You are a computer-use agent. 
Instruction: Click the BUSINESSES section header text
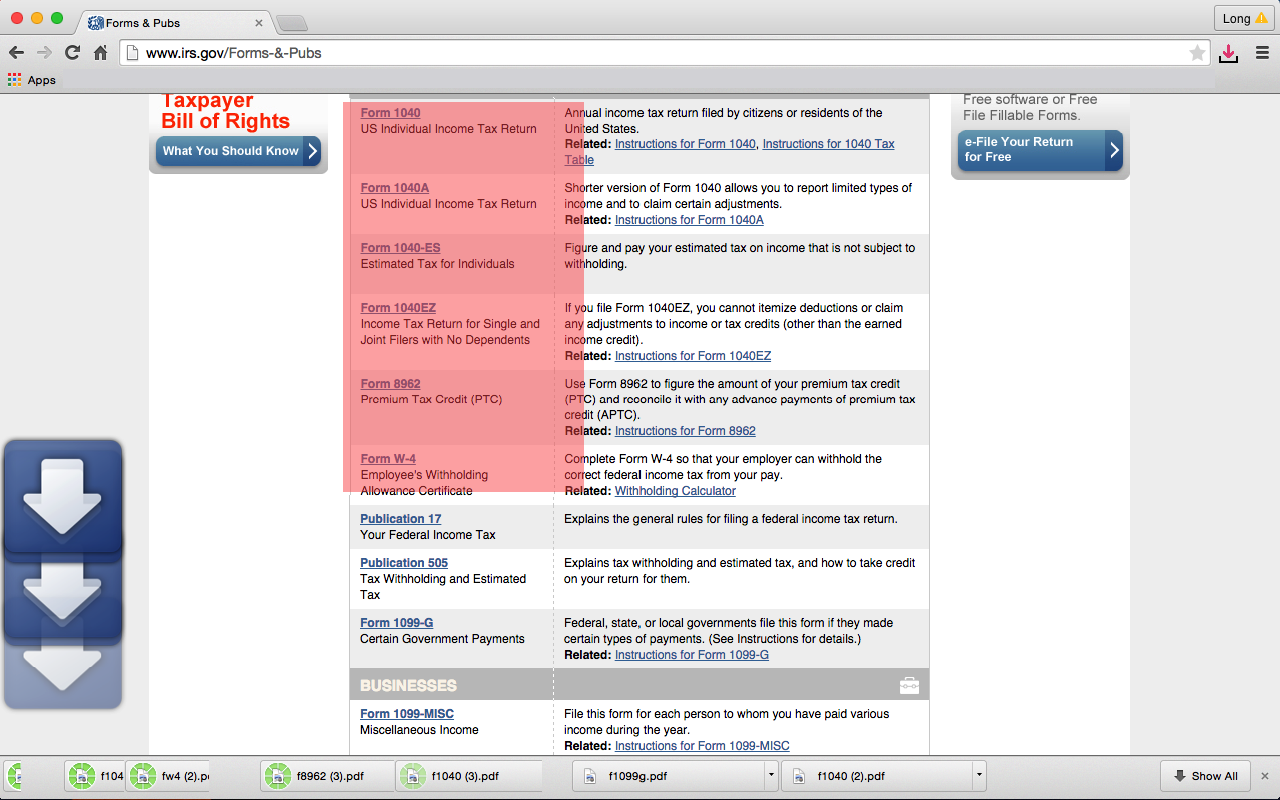click(408, 686)
